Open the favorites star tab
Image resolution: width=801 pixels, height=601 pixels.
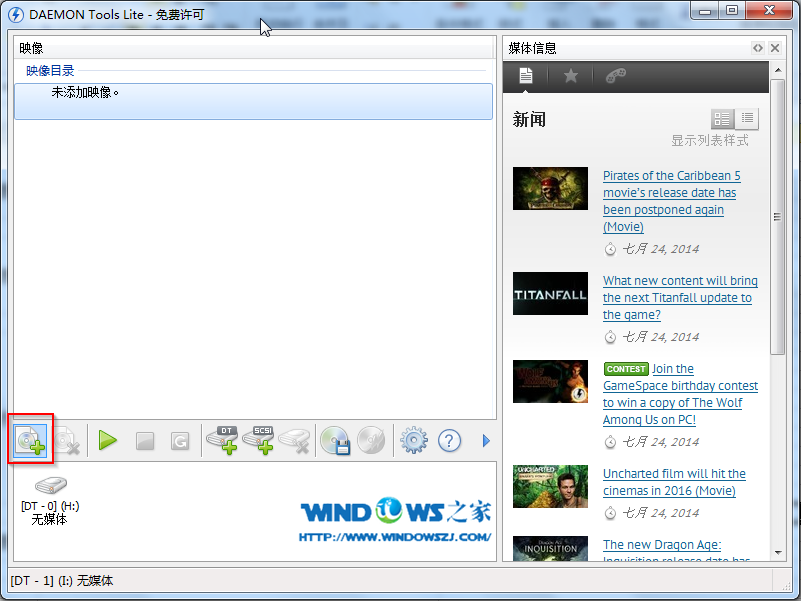pyautogui.click(x=571, y=76)
